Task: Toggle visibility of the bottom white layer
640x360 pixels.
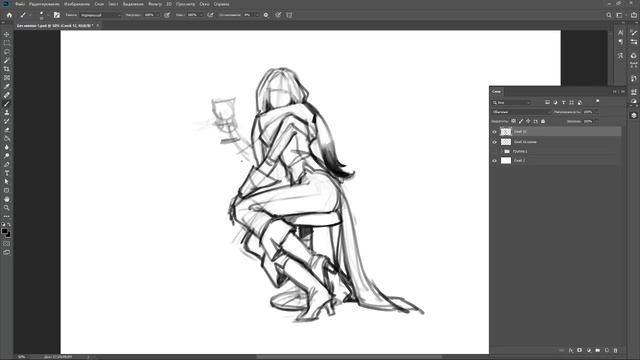Action: 494,161
